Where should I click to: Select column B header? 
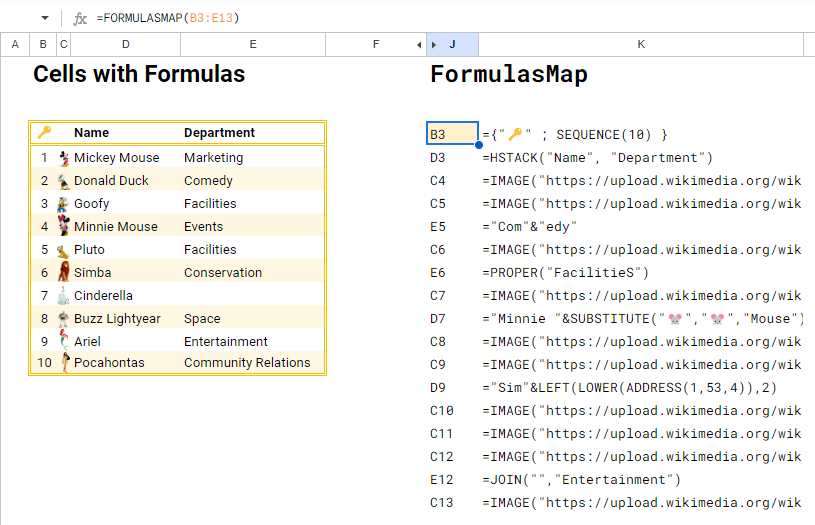(43, 44)
